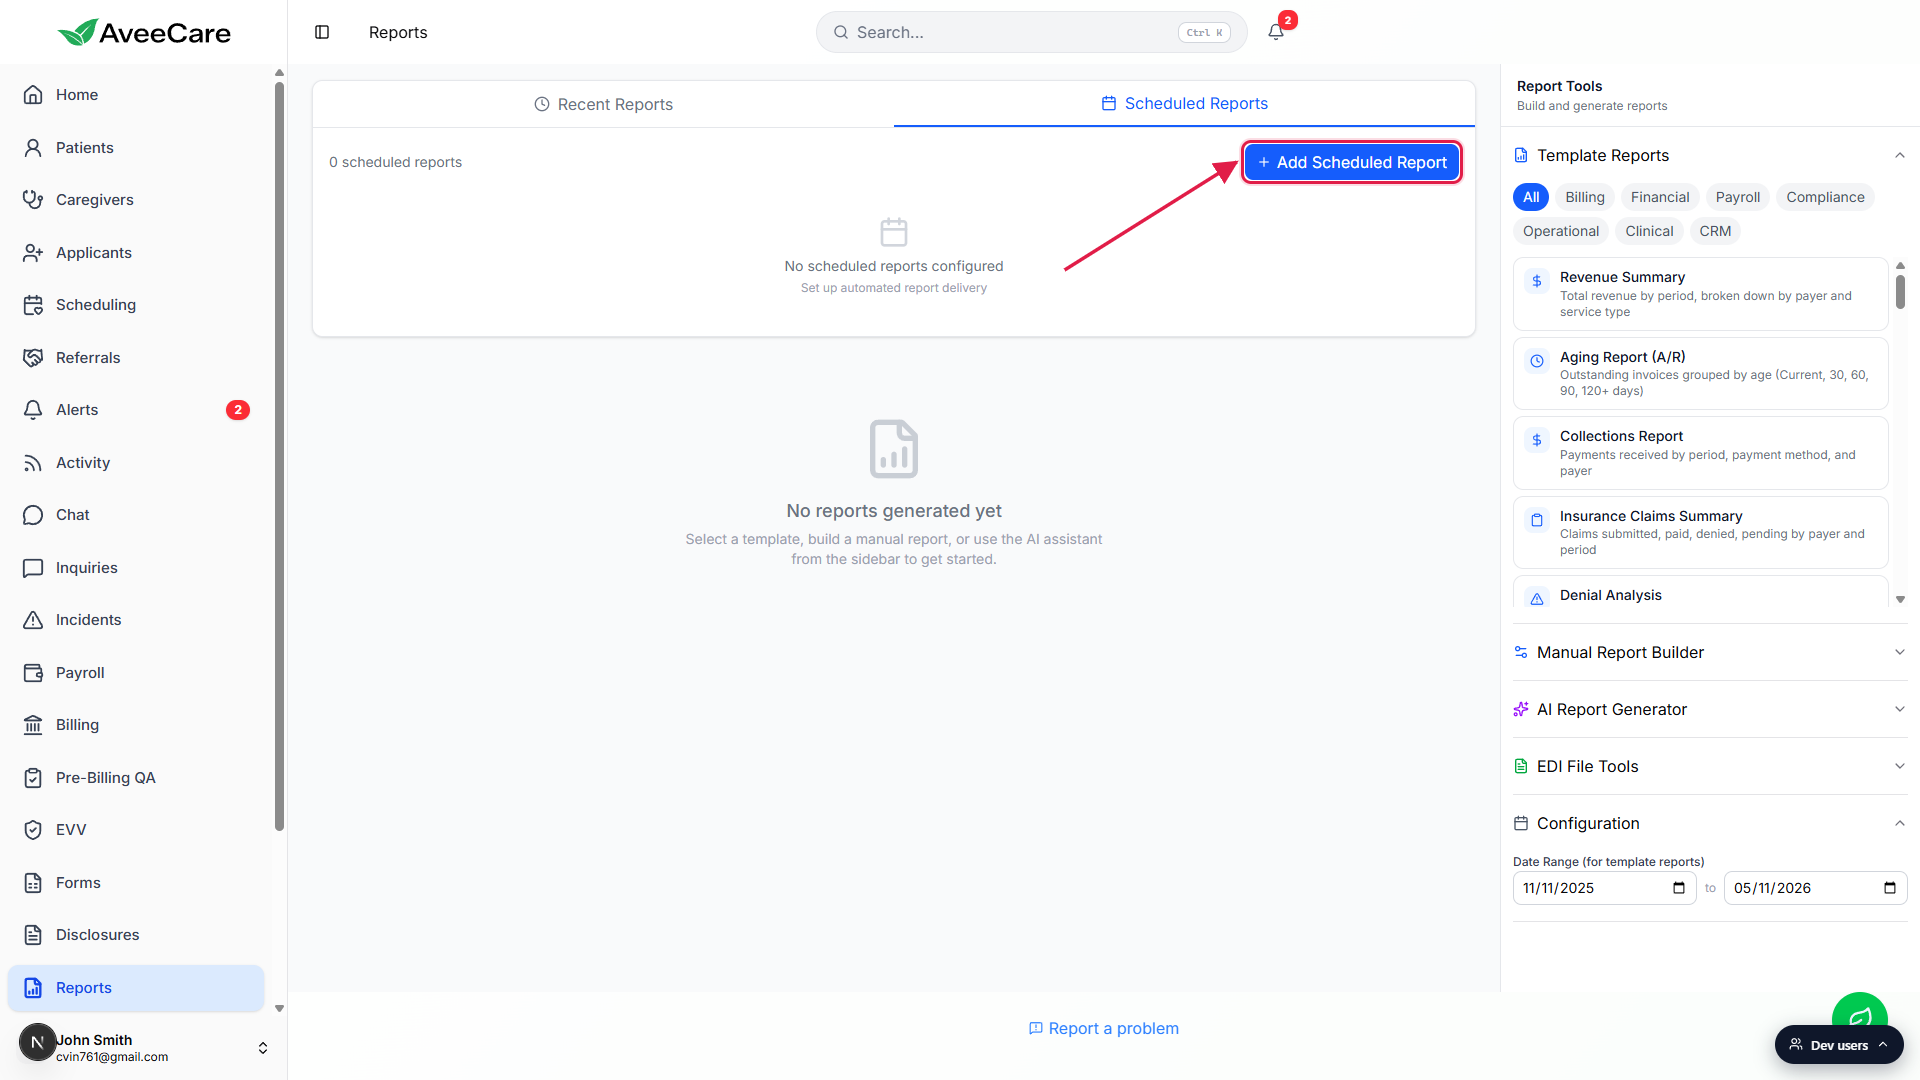This screenshot has height=1080, width=1920.
Task: Open end date calendar picker icon
Action: (1890, 888)
